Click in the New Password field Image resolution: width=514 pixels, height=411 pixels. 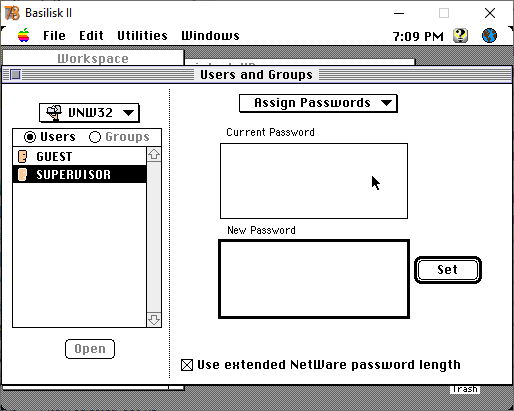(x=314, y=279)
